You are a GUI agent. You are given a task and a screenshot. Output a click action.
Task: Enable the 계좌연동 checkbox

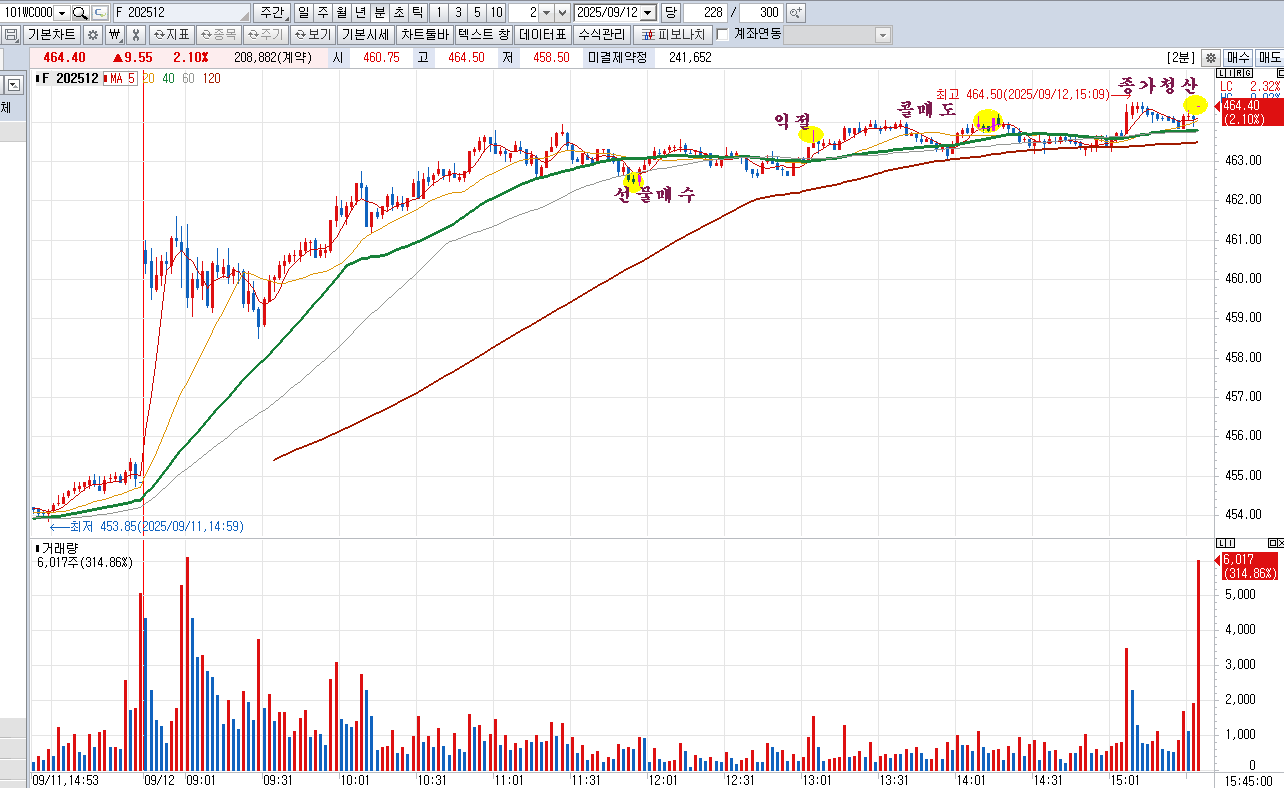723,34
